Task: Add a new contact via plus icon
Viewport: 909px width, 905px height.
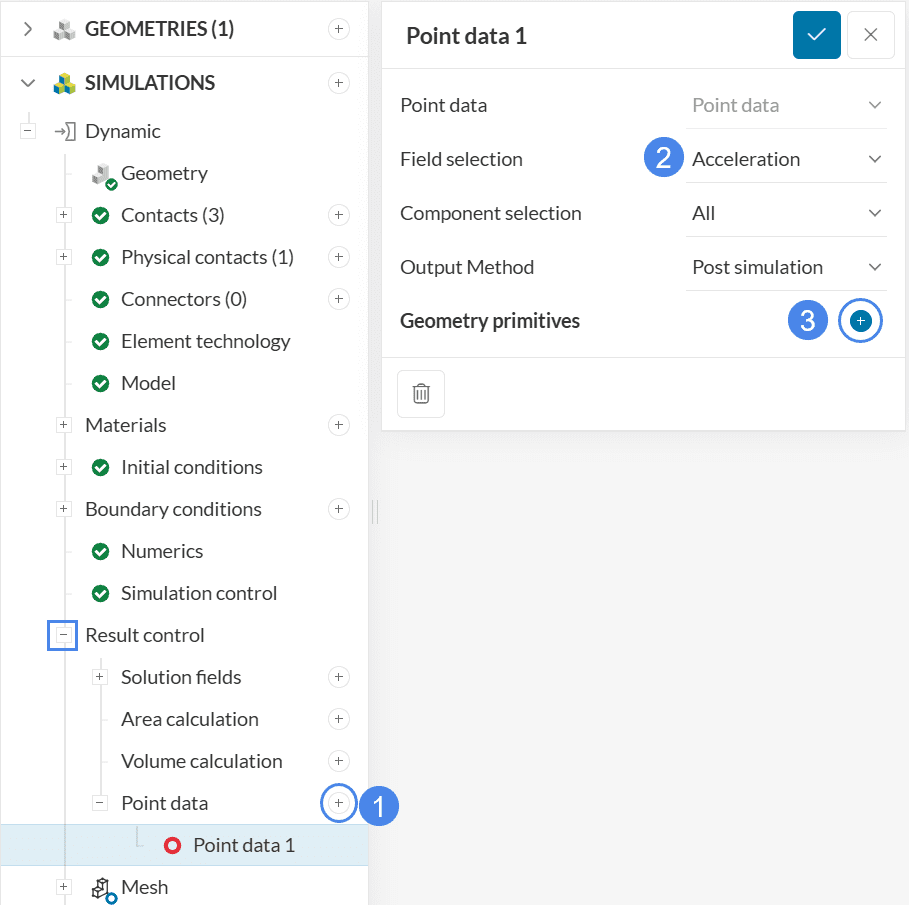Action: (338, 215)
